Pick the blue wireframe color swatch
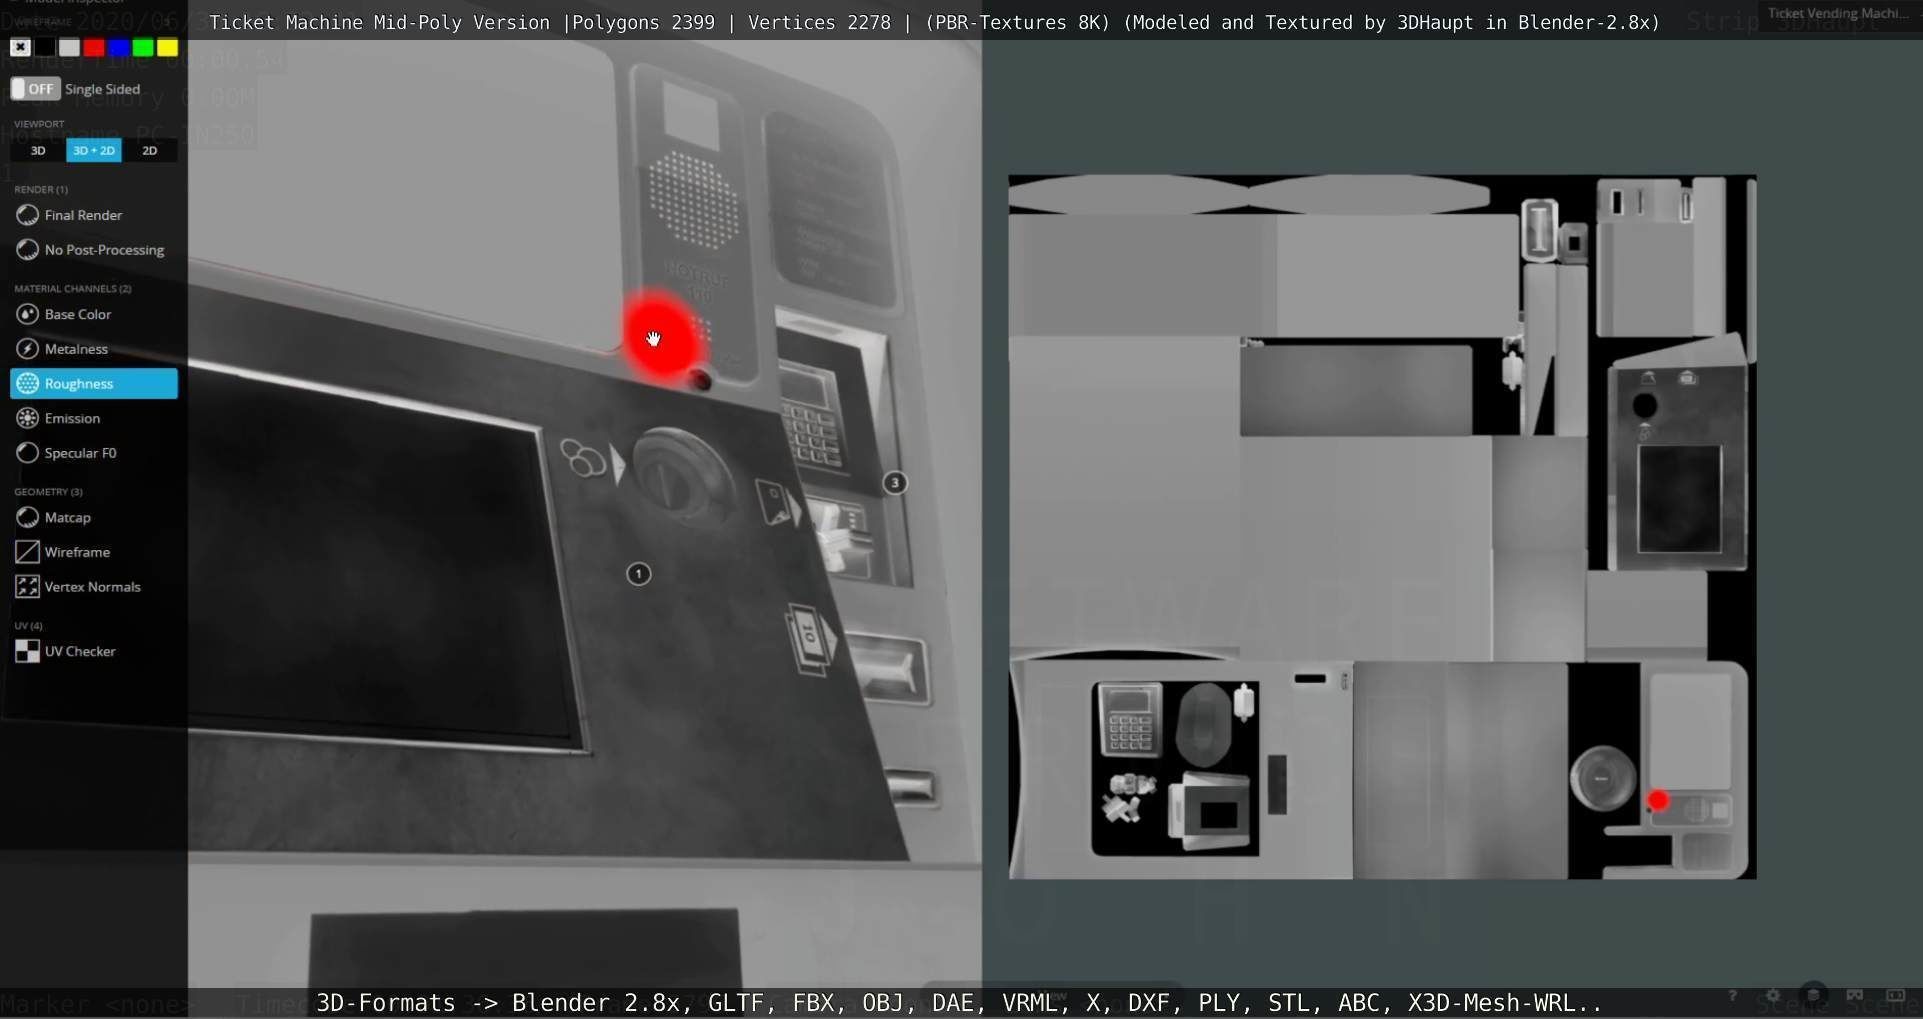 point(118,47)
